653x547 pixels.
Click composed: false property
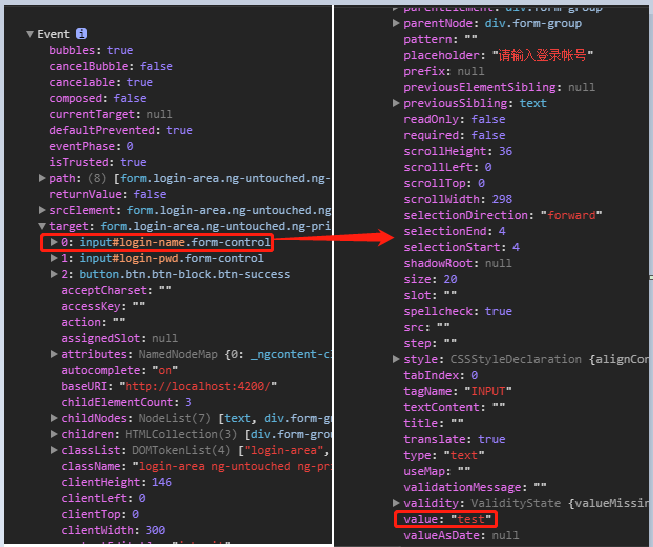point(98,98)
